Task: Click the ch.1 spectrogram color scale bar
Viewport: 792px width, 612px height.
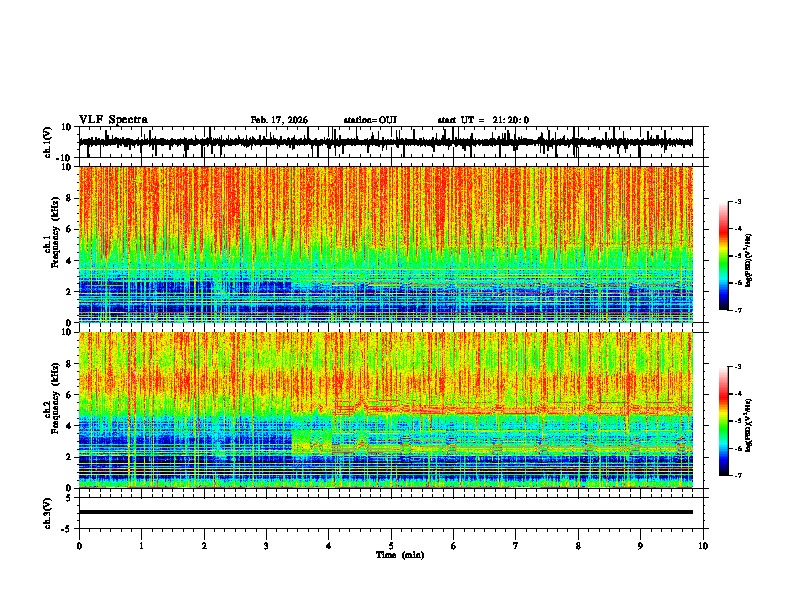Action: coord(723,256)
